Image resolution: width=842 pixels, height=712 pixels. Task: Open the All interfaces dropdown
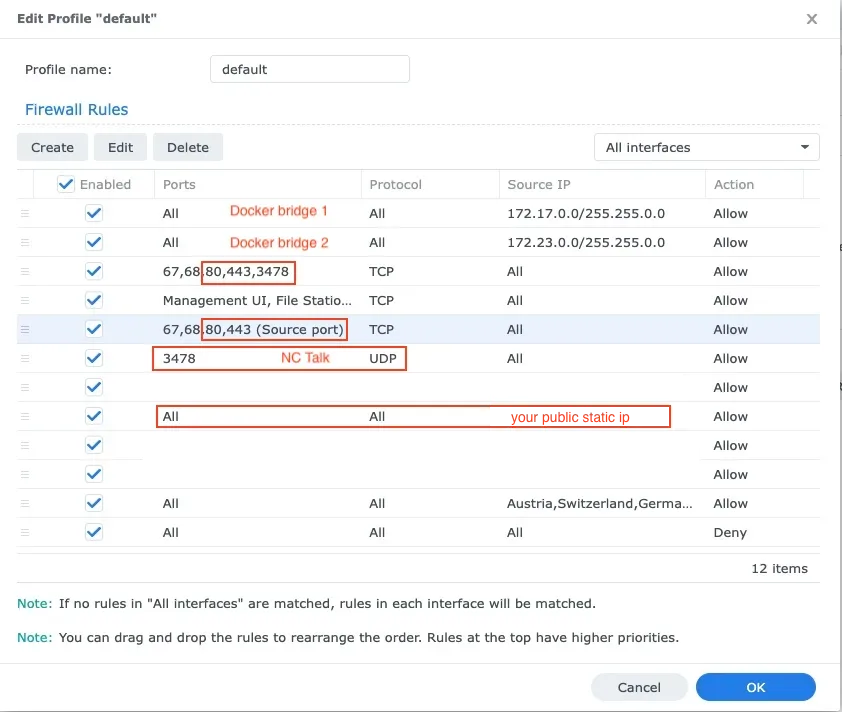pos(707,147)
